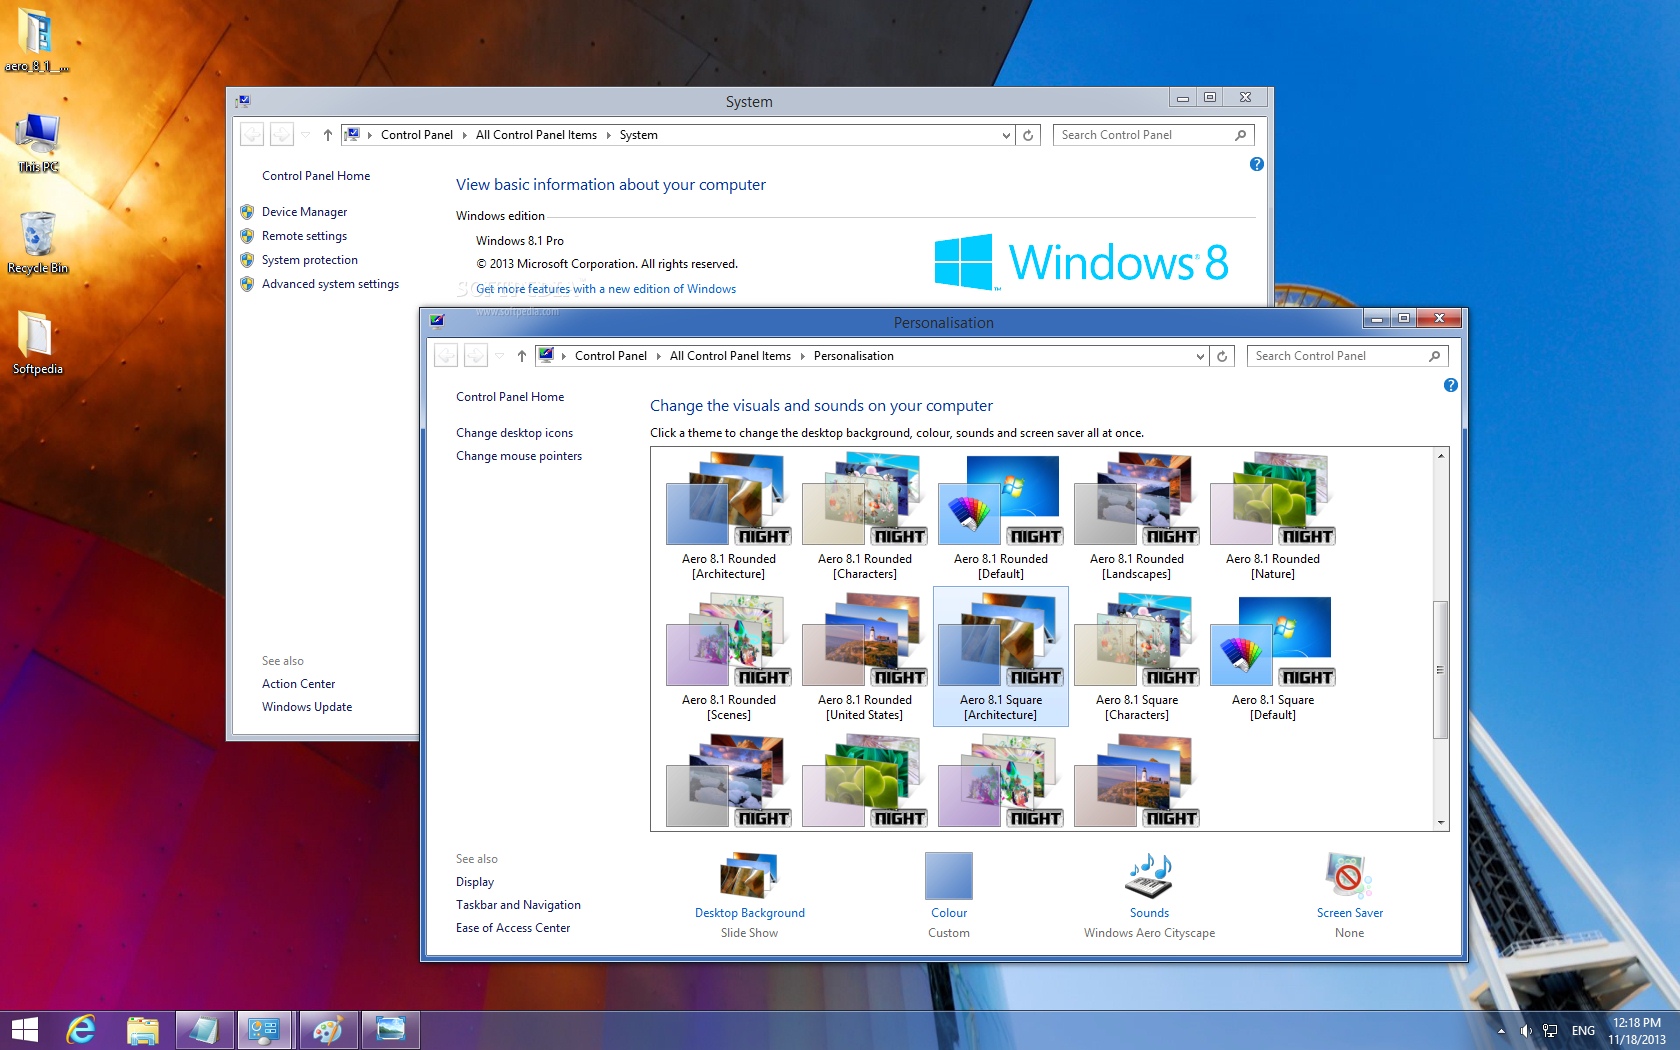Screen dimensions: 1680x1050
Task: Expand Control Panel breadcrumb arrow in Personalisation
Action: click(x=658, y=356)
